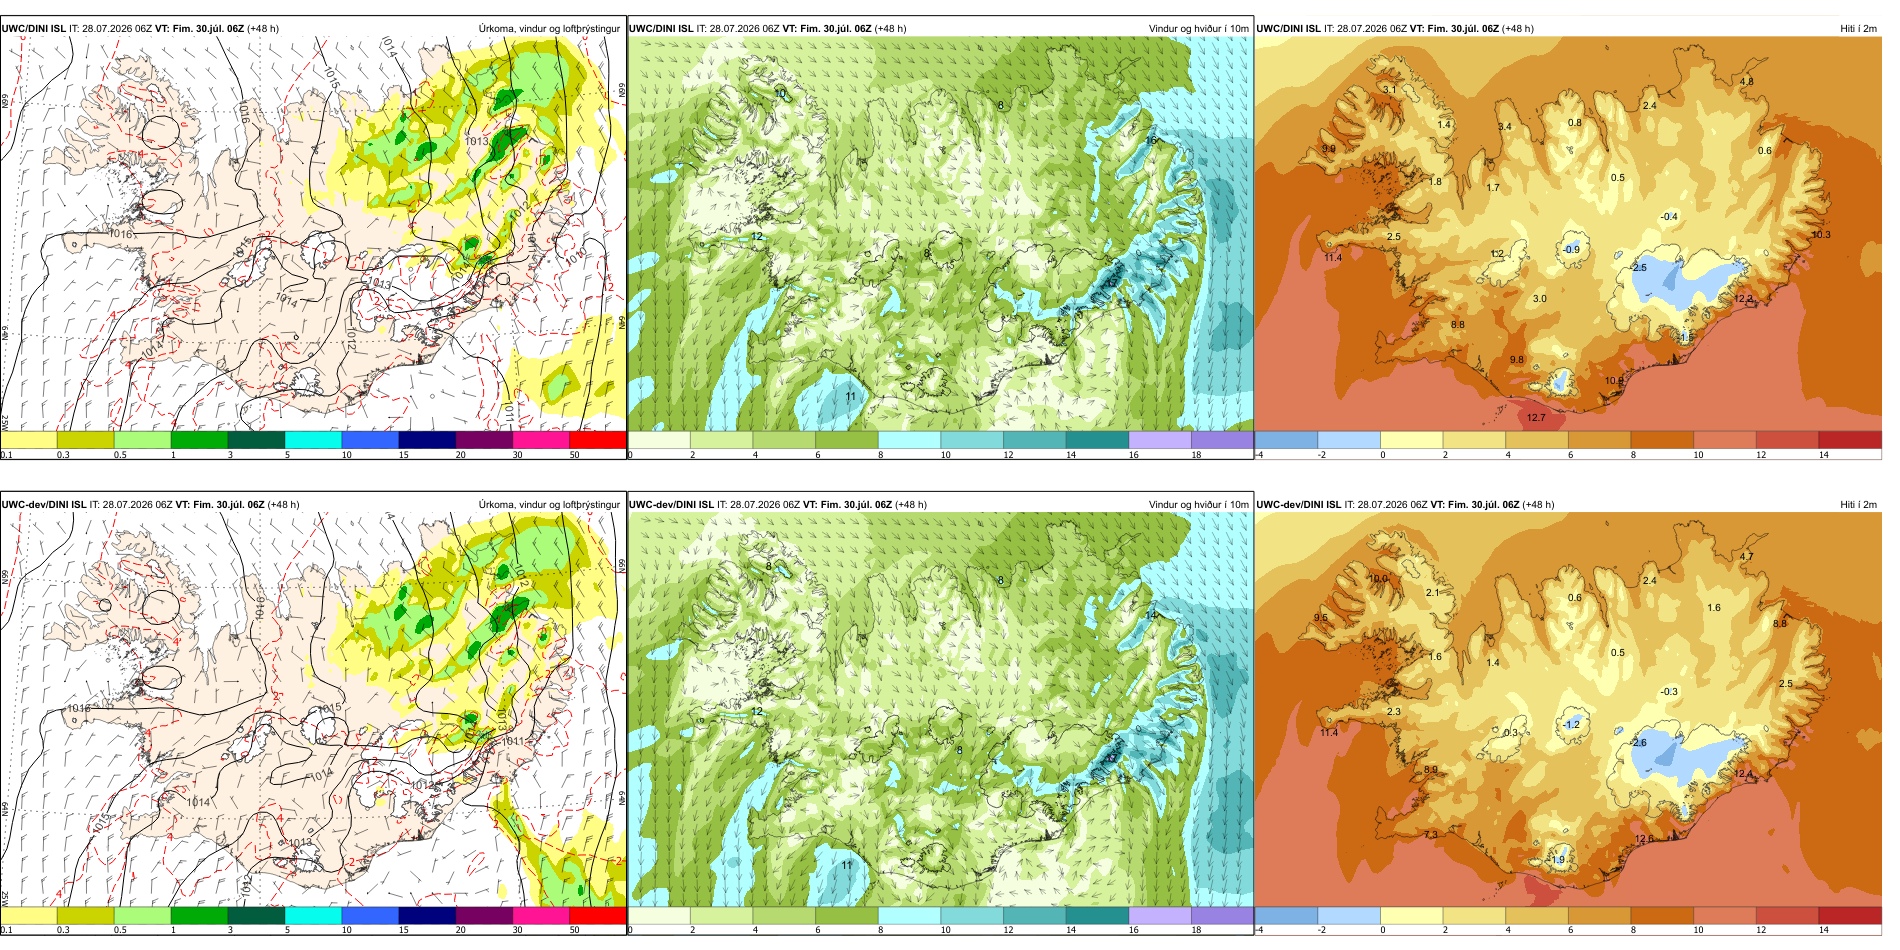Click the 4.7 temperature label on the UWC-dev map
The width and height of the screenshot is (1900, 950).
(1747, 557)
